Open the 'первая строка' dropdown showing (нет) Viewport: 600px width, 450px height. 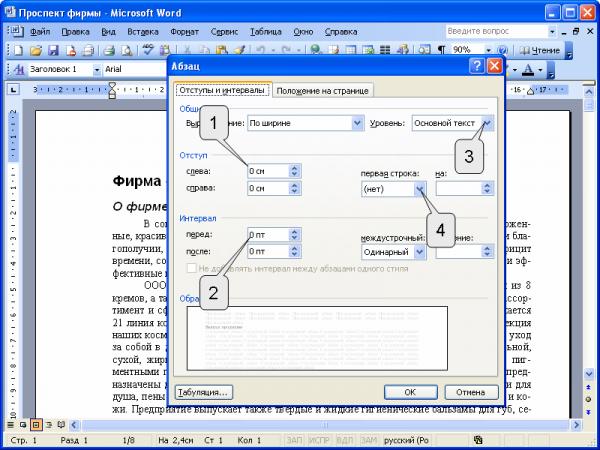420,189
